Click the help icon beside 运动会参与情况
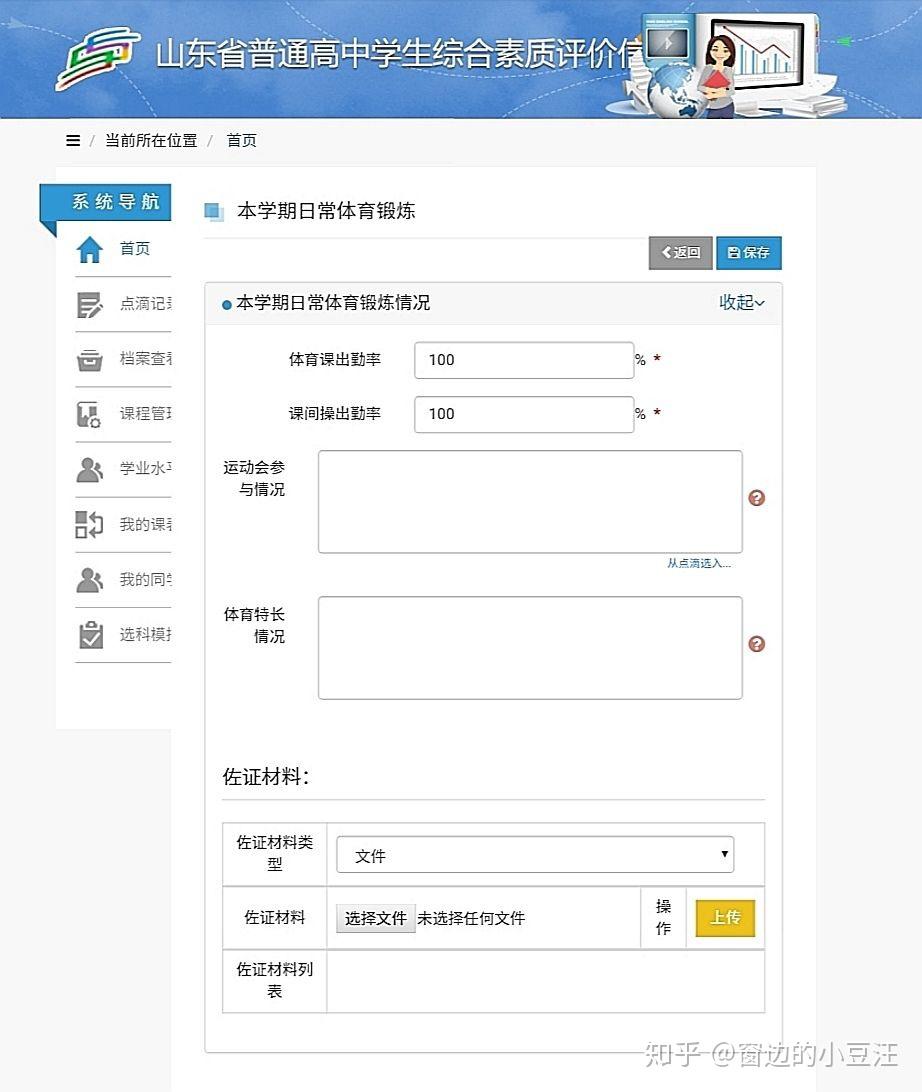 [x=757, y=497]
